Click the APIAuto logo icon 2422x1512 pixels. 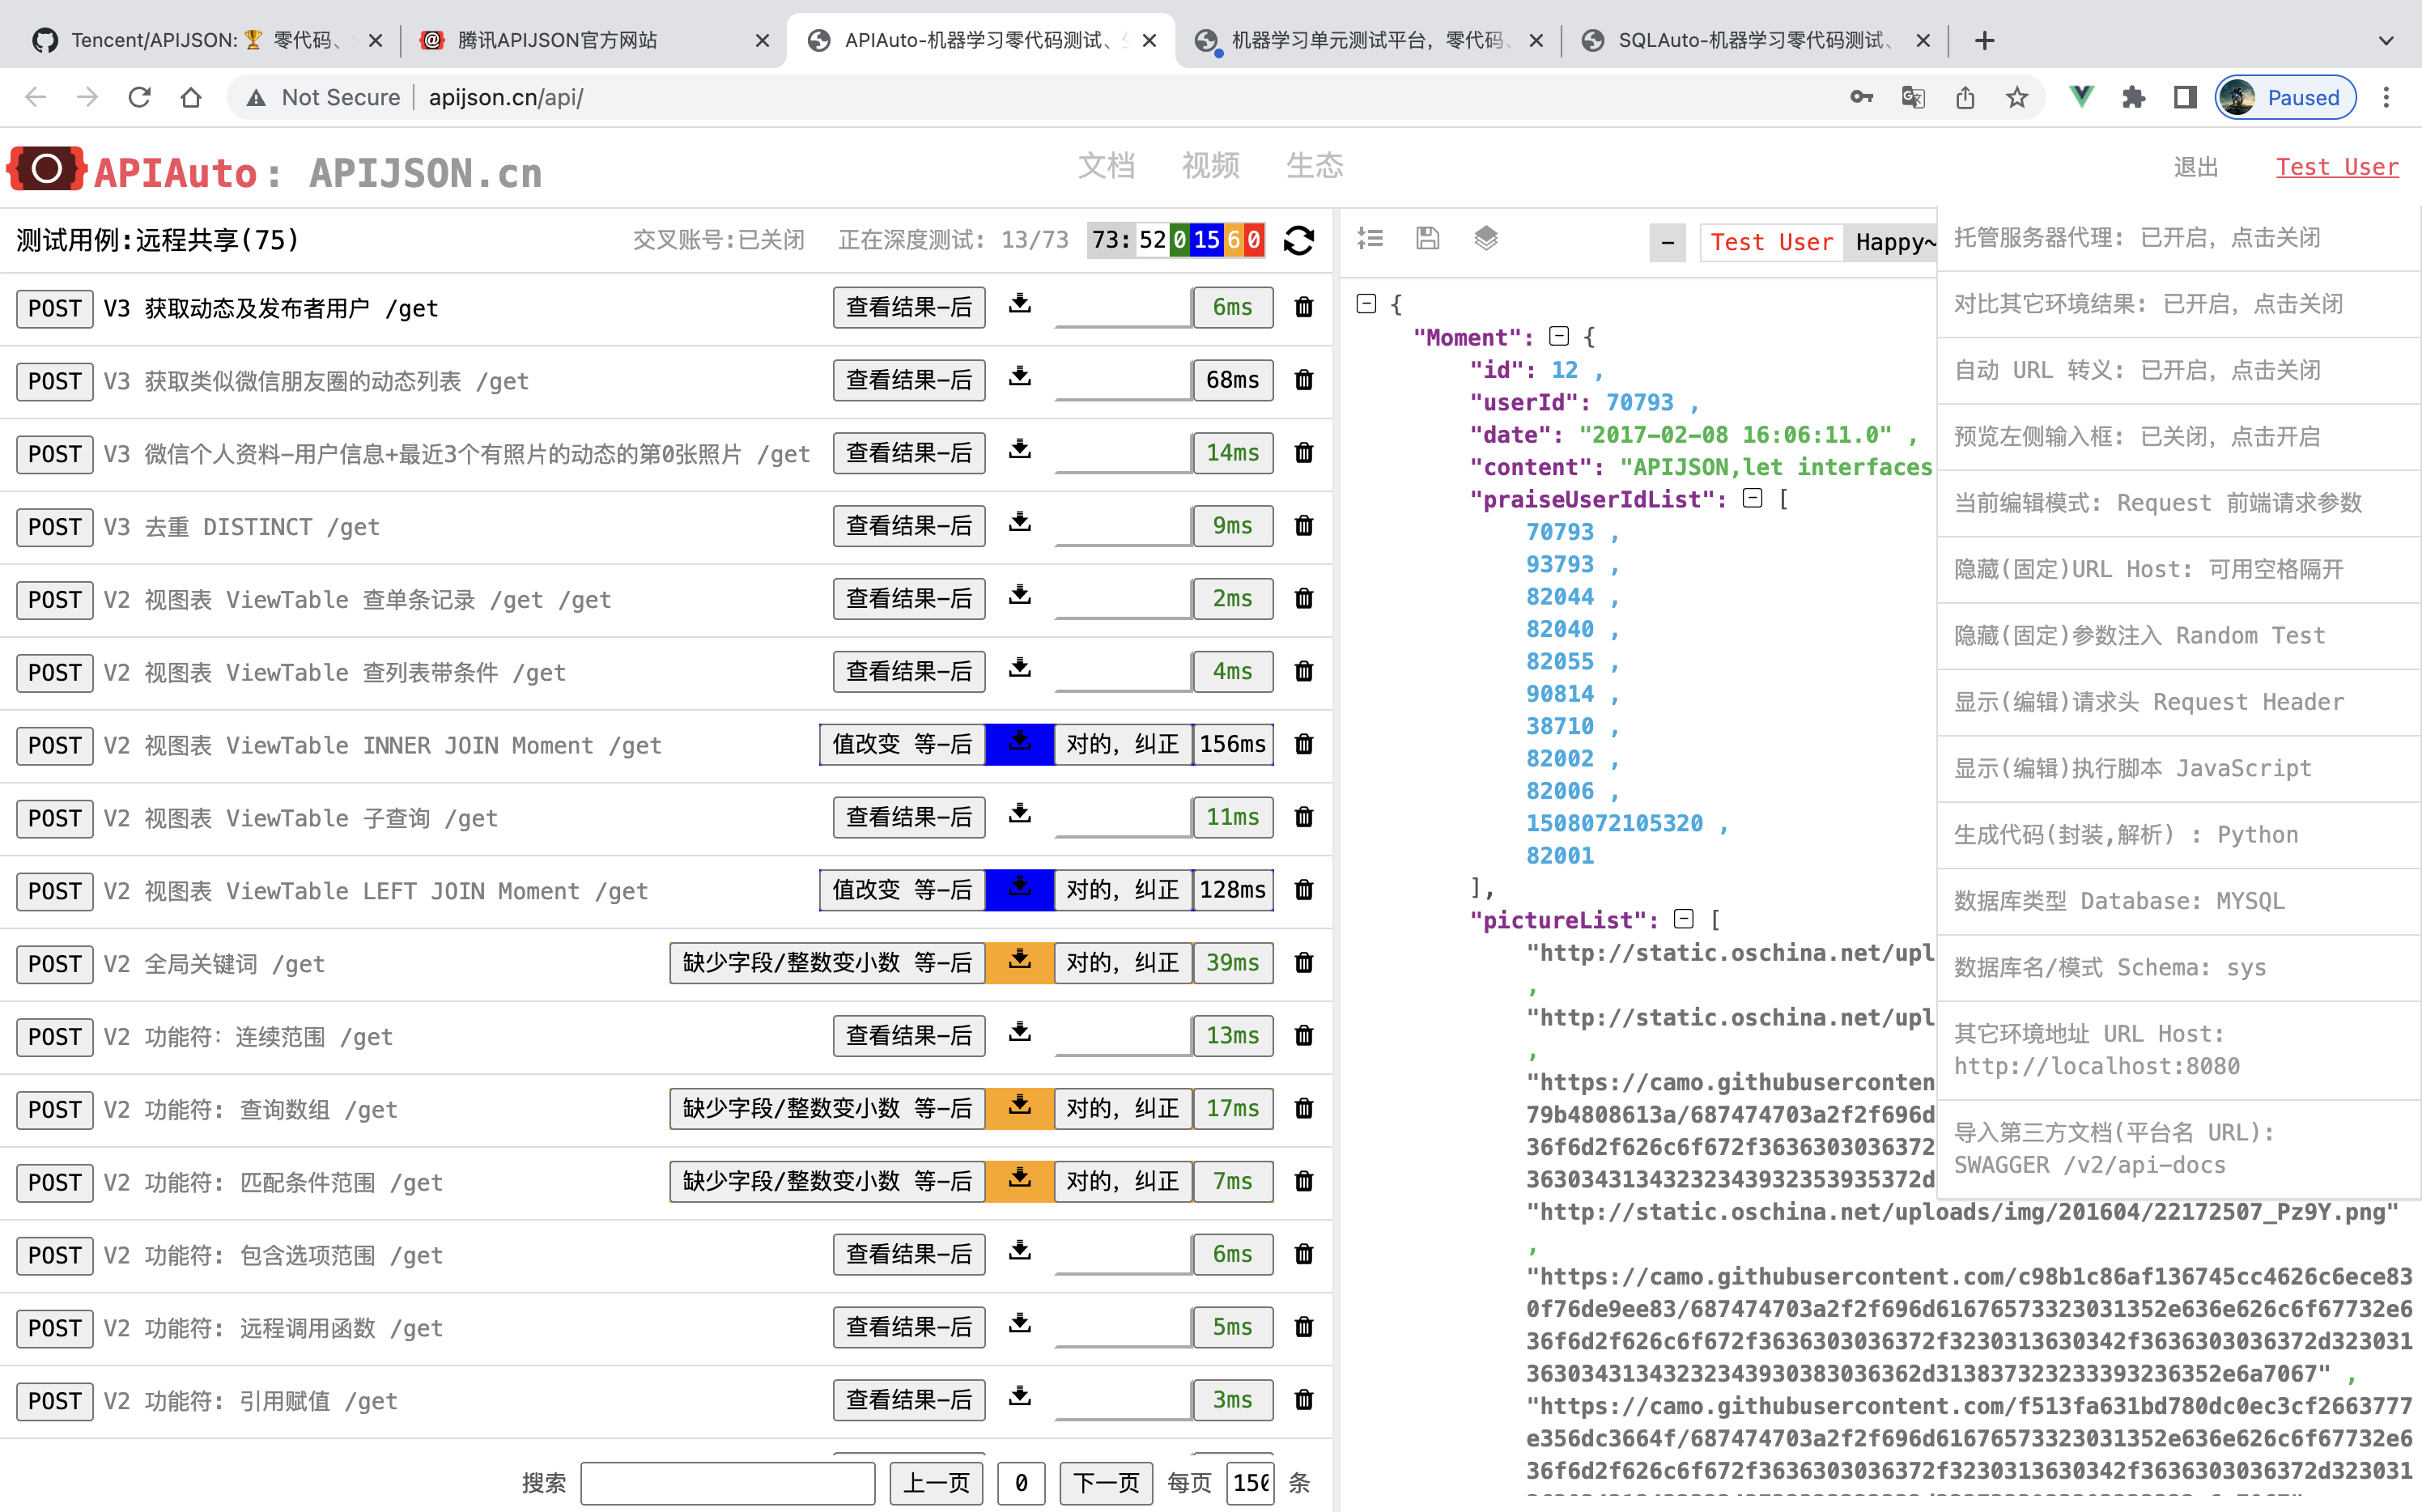pos(45,168)
